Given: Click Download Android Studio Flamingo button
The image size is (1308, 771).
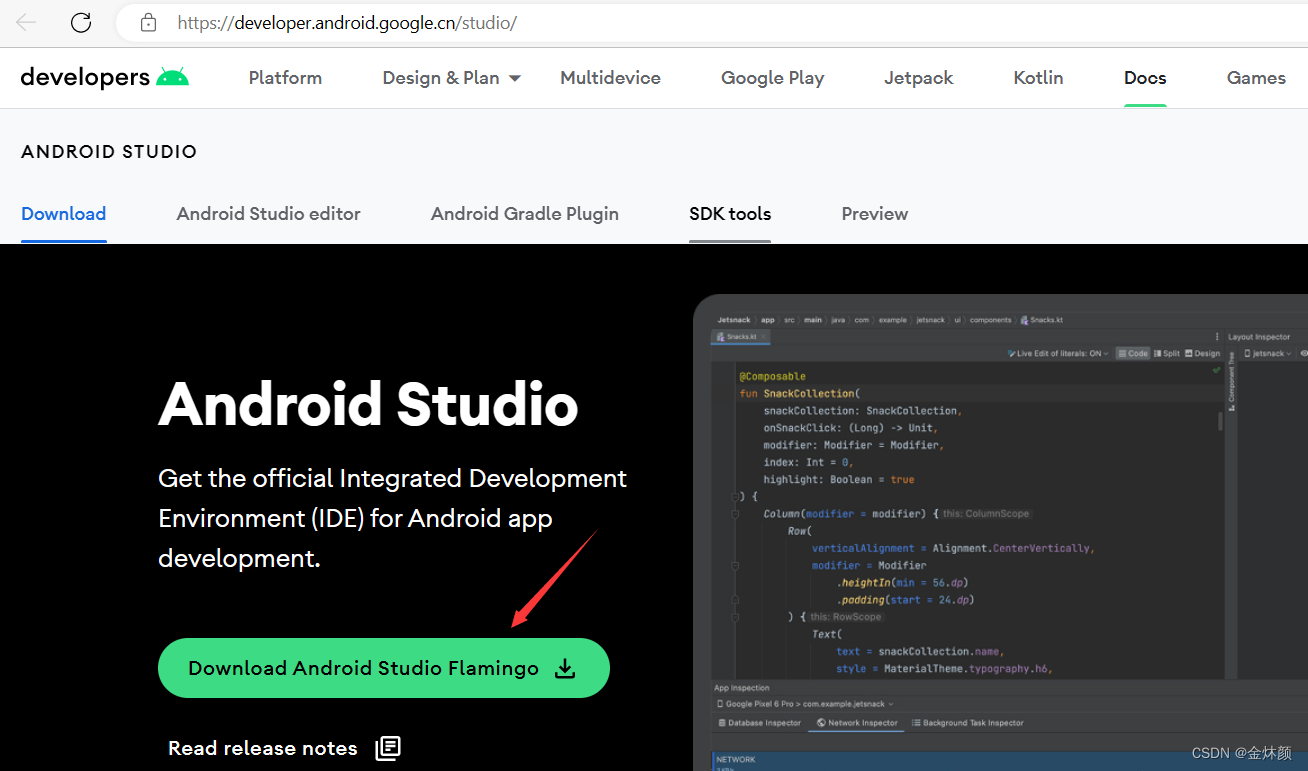Looking at the screenshot, I should (384, 668).
